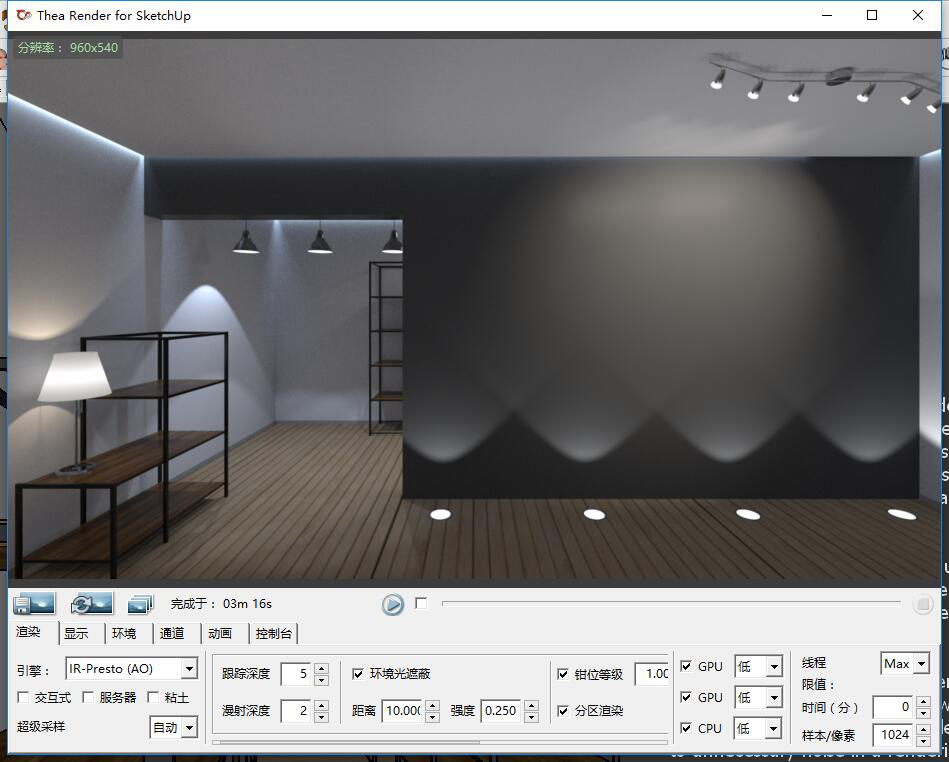Increase 时间（分）limit with up arrow
949x762 pixels.
point(923,701)
